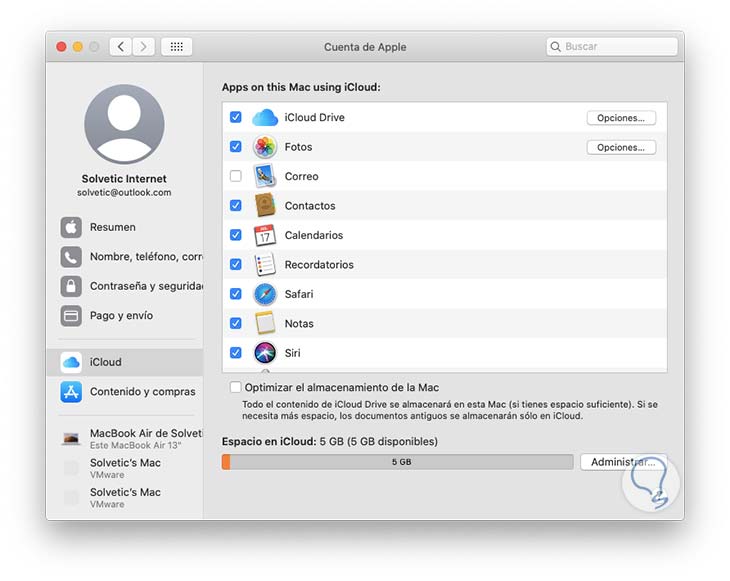Click the padlock icon for Contraseña y seguridad
This screenshot has height=581, width=730.
(x=71, y=286)
